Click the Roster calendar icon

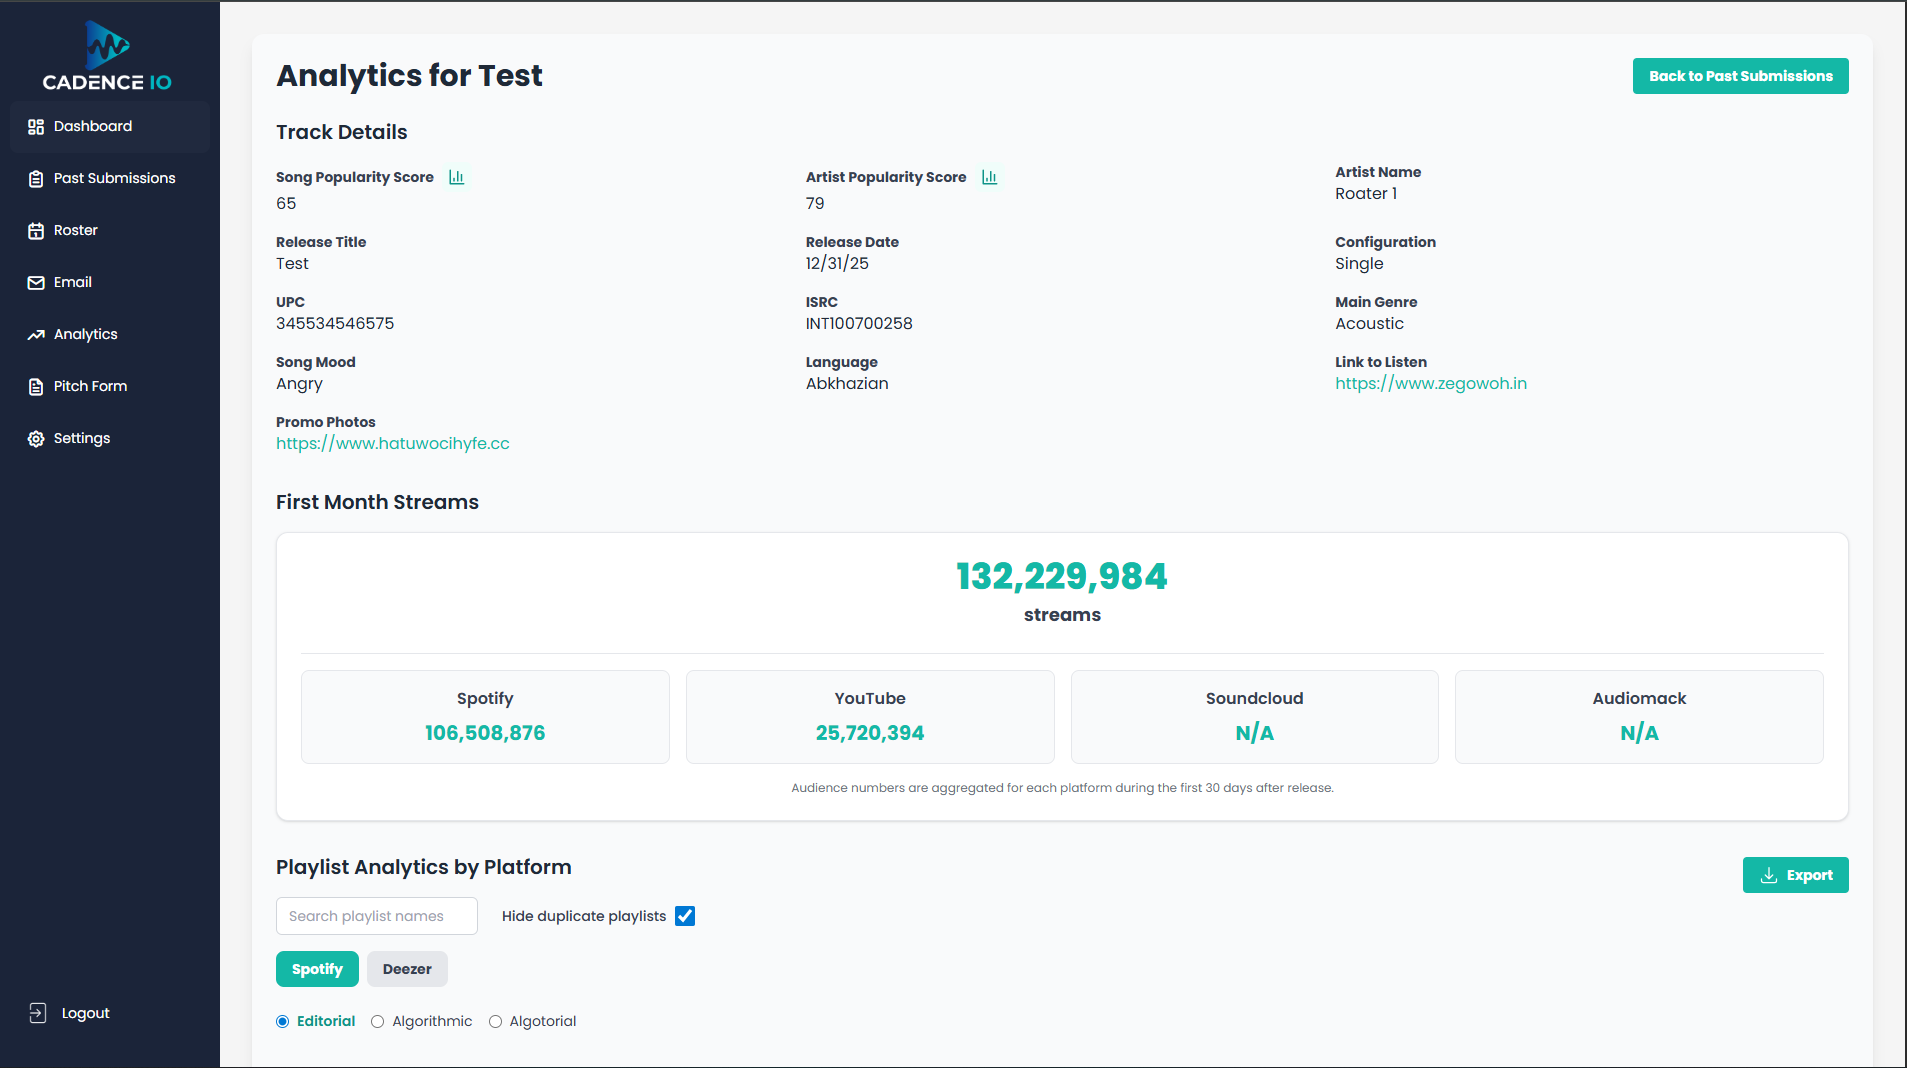(x=36, y=231)
